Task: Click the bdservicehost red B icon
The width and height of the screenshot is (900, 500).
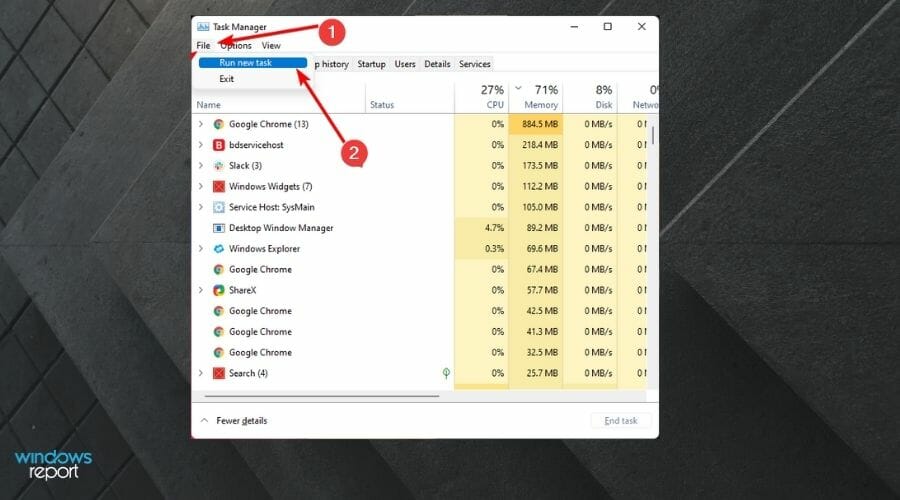Action: click(219, 145)
